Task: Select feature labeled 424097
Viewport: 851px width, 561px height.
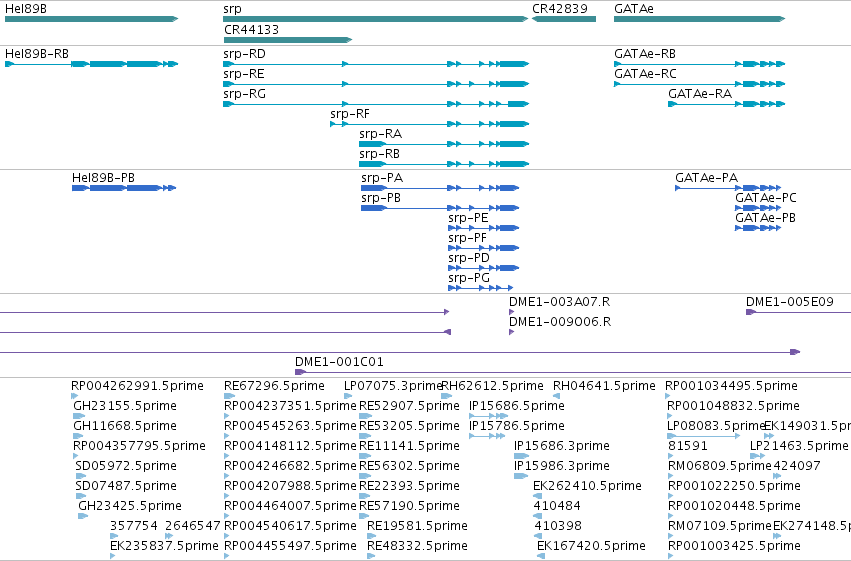Action: [777, 476]
